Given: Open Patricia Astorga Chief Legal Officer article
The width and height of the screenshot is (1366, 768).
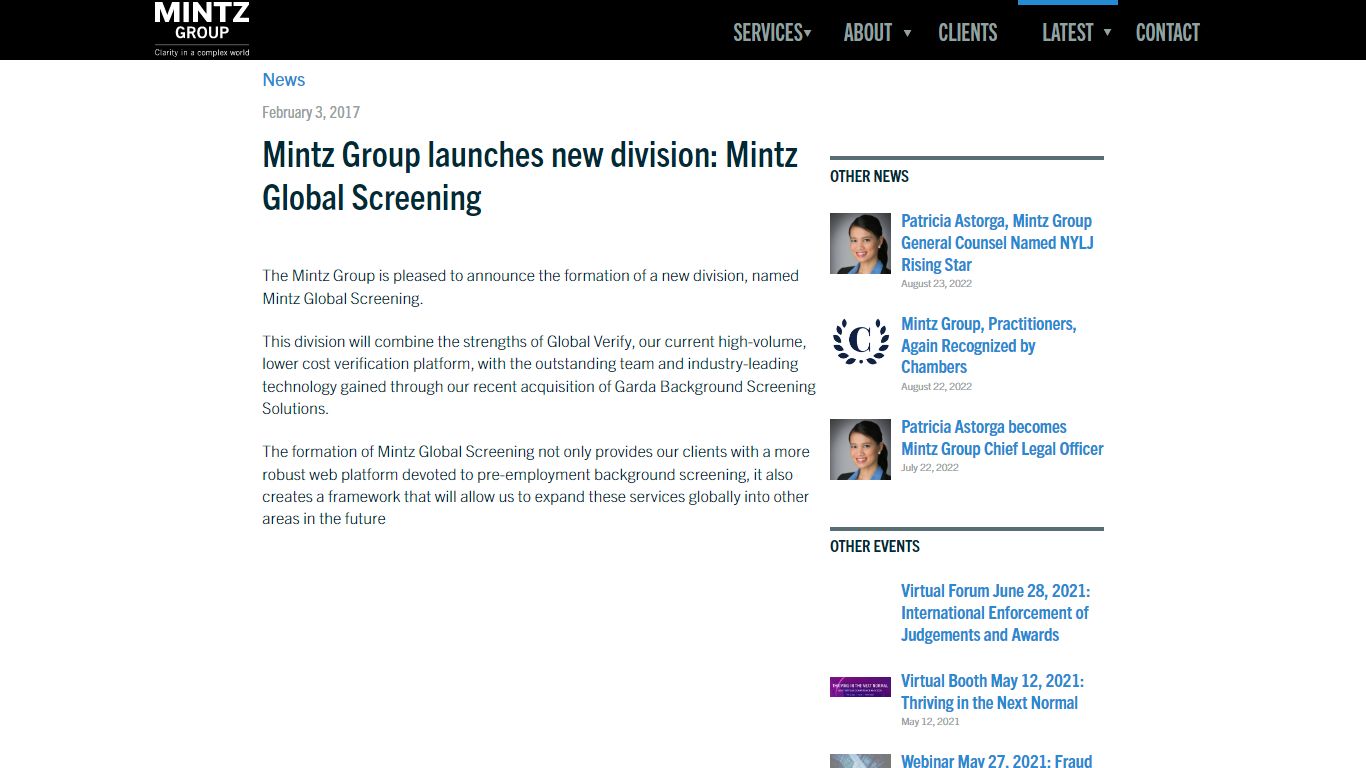Looking at the screenshot, I should click(1002, 438).
